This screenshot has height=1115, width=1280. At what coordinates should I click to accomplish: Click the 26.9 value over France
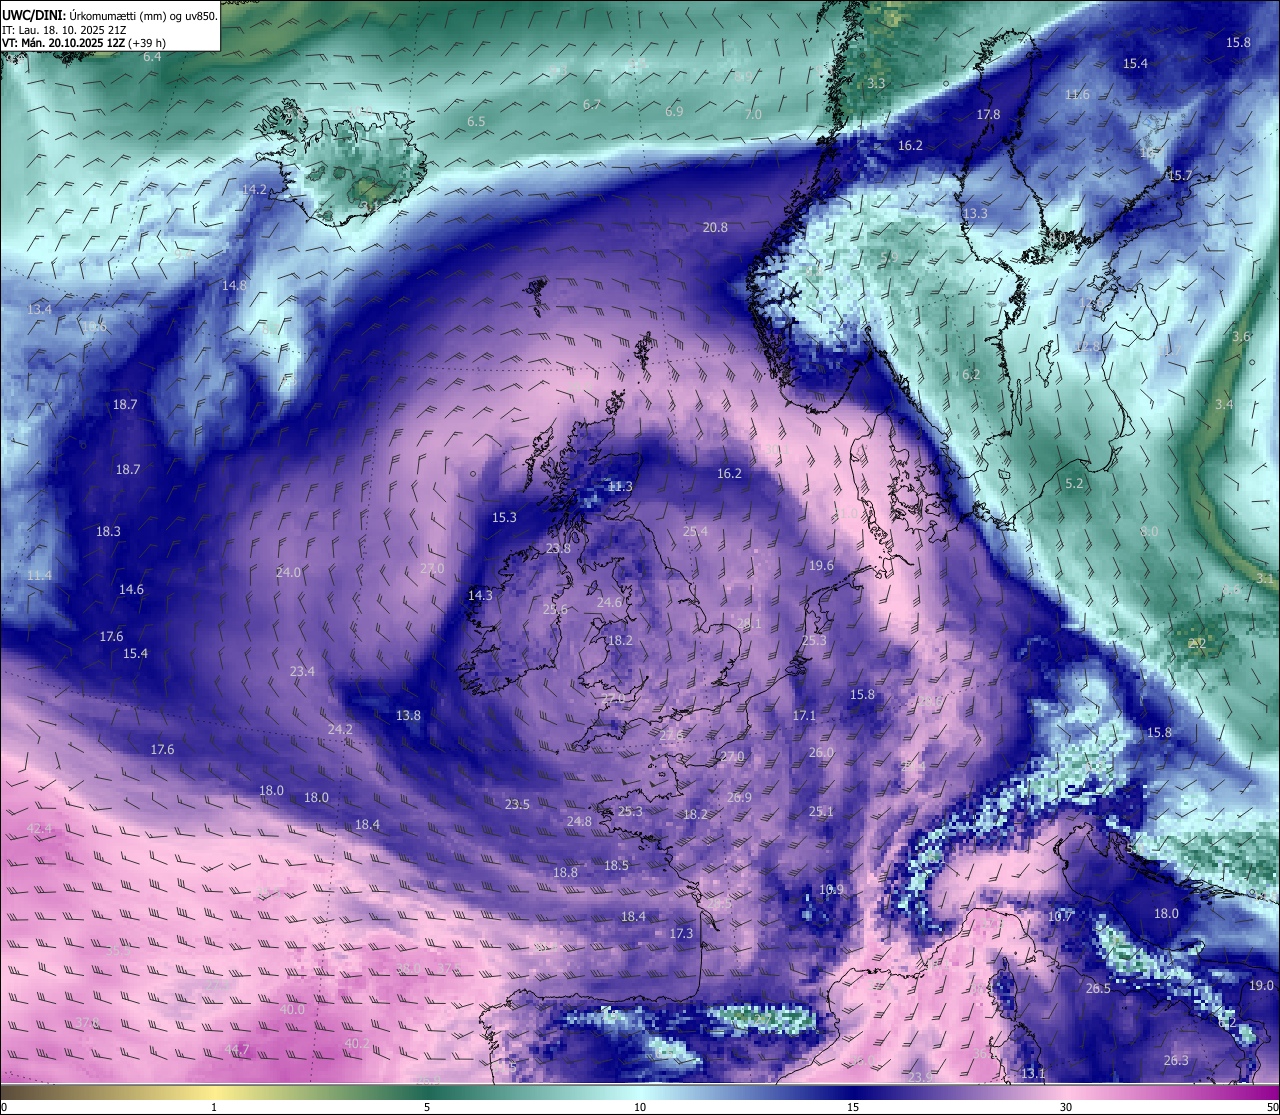click(738, 797)
